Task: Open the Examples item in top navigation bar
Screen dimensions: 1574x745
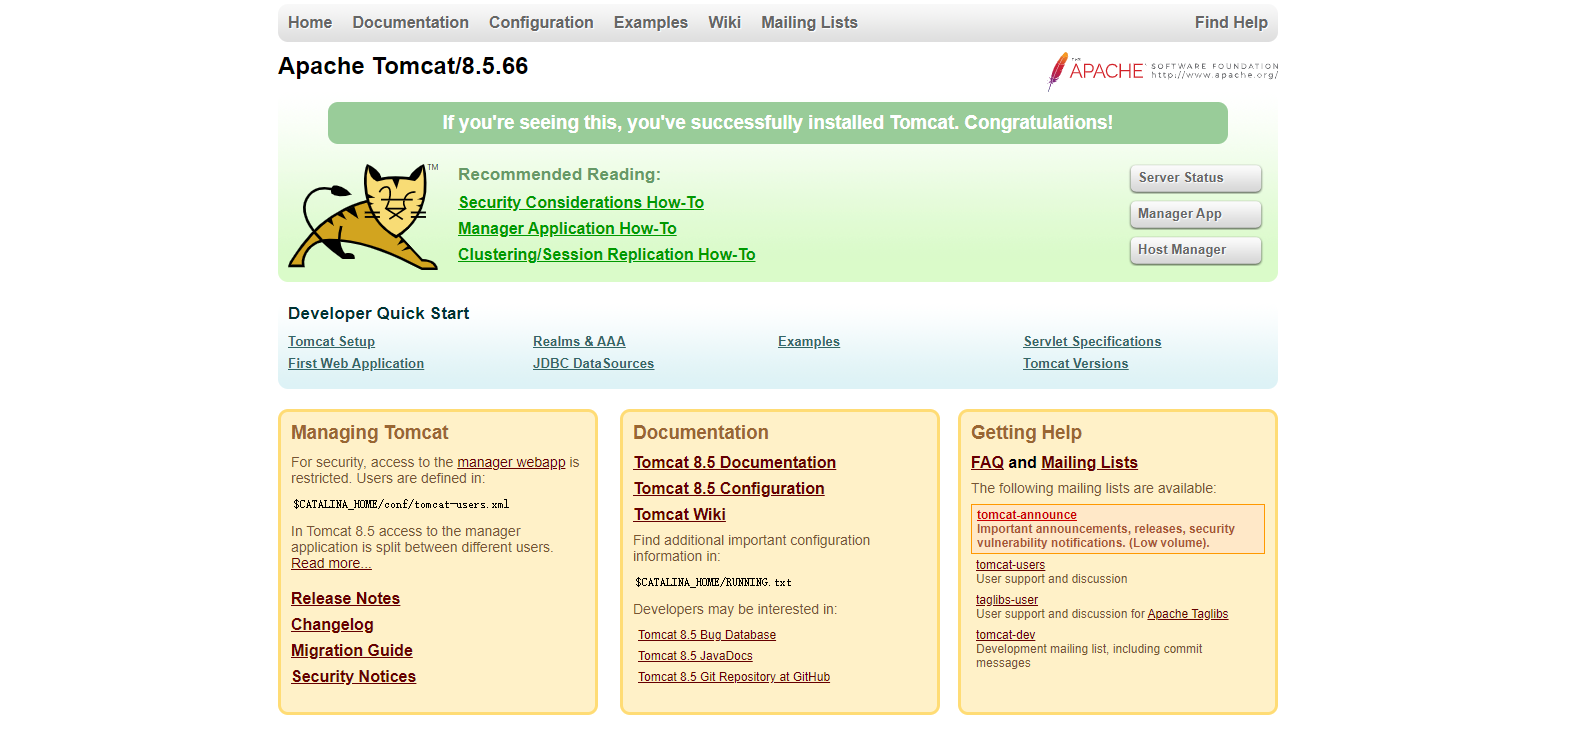Action: click(651, 22)
